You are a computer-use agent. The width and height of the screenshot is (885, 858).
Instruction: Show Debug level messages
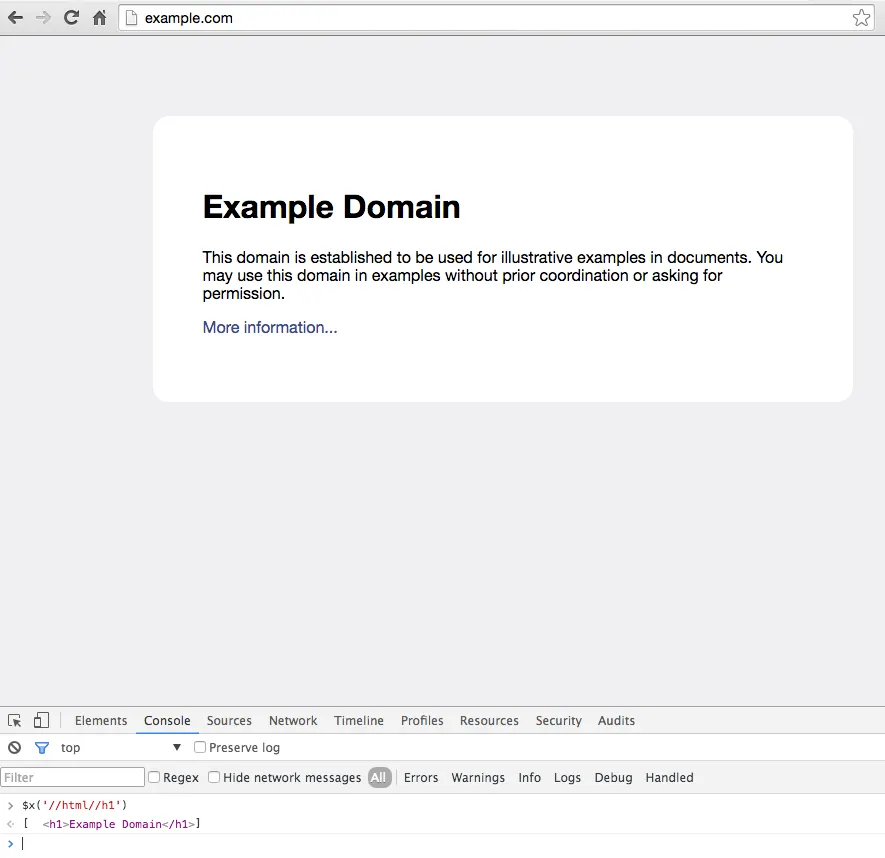click(x=614, y=777)
